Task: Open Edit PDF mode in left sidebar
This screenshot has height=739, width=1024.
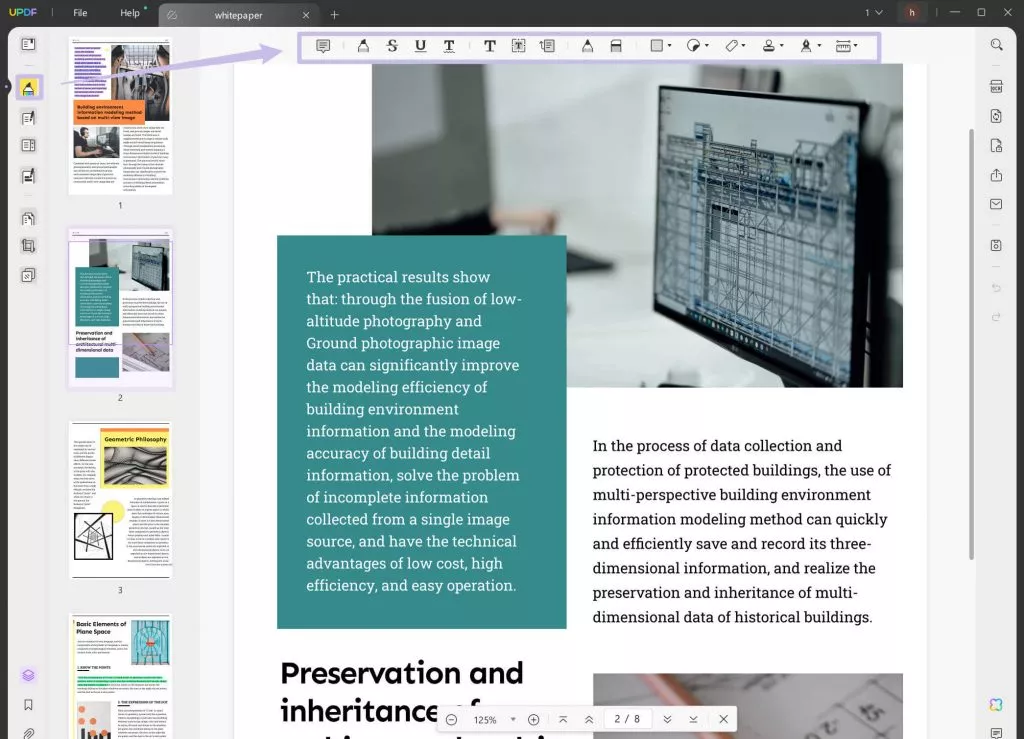Action: click(x=28, y=118)
